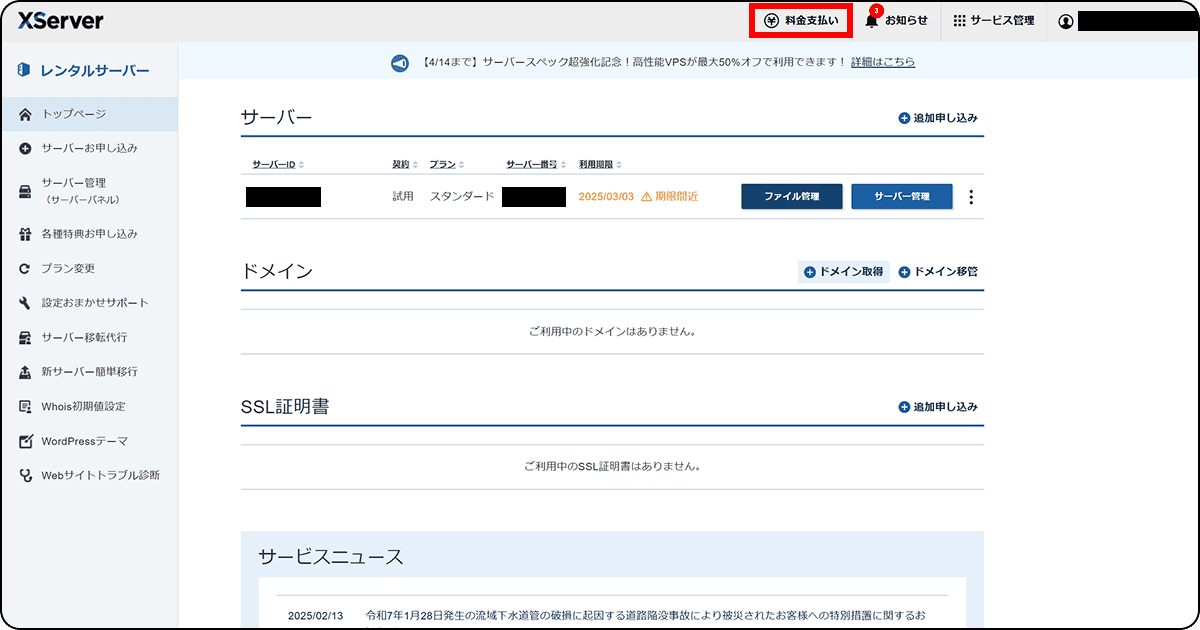
Task: Click the yen icon in 料金支払い
Action: (771, 20)
